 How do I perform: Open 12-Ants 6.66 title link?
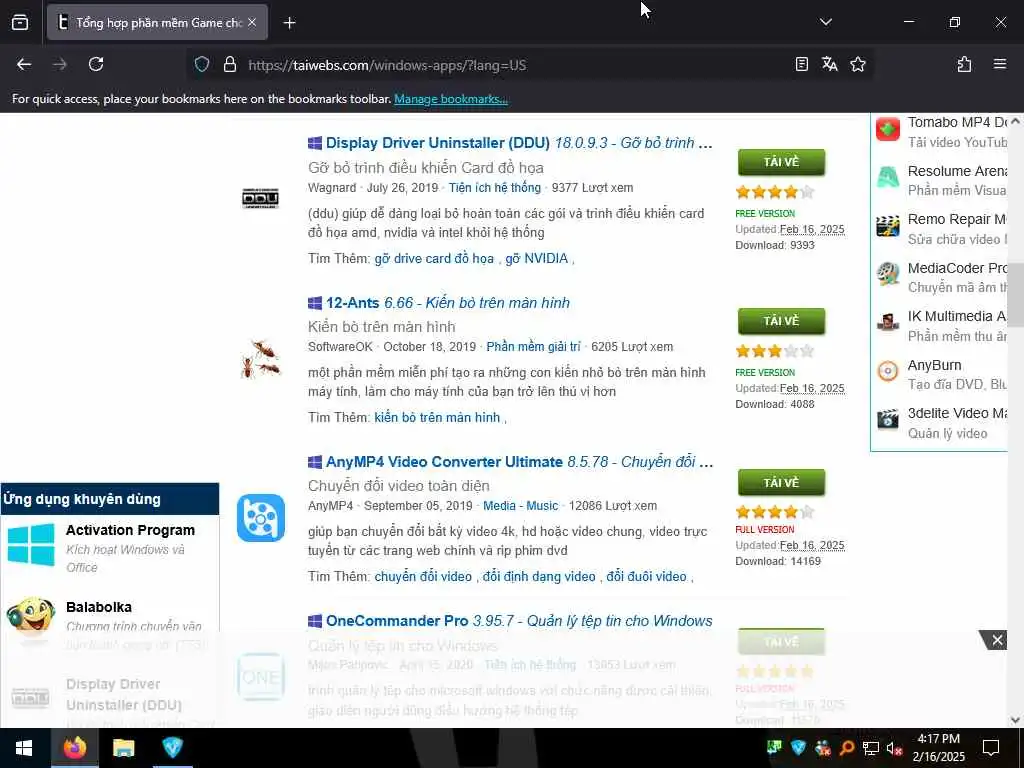[x=448, y=303]
